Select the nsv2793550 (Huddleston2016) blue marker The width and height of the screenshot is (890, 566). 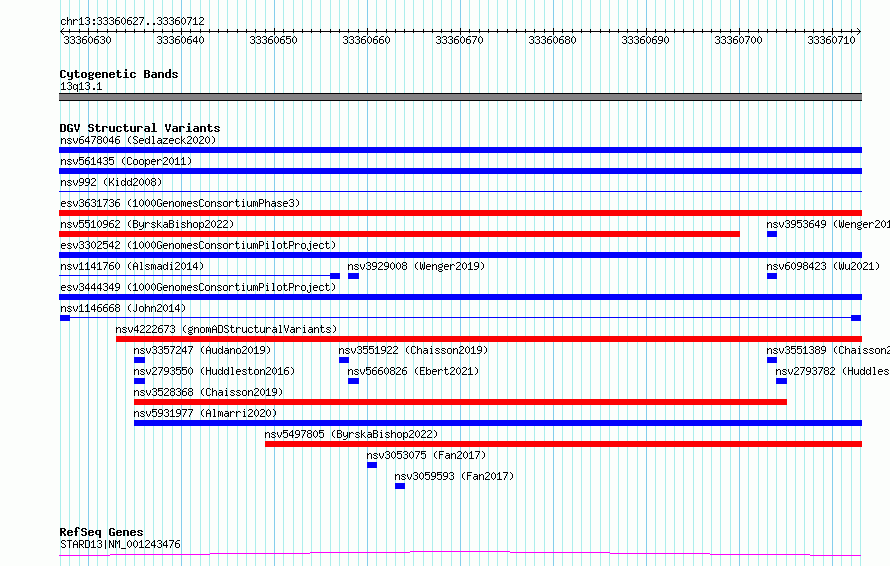tap(139, 381)
